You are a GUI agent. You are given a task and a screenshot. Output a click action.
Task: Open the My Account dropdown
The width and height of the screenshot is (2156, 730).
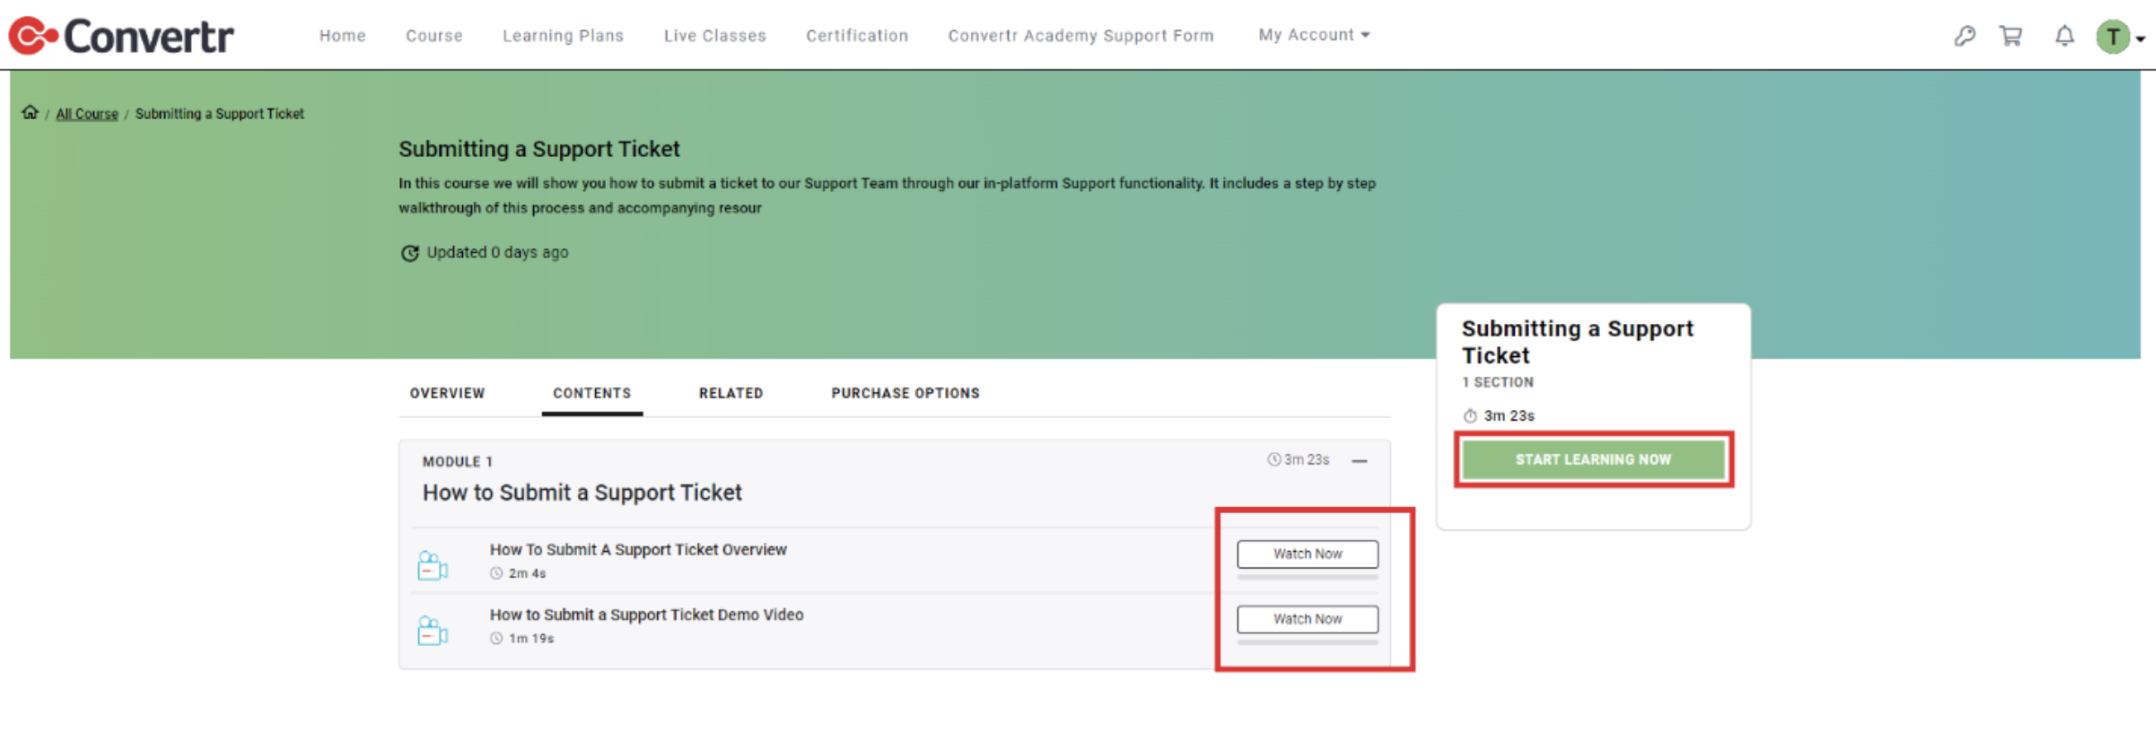pos(1314,35)
